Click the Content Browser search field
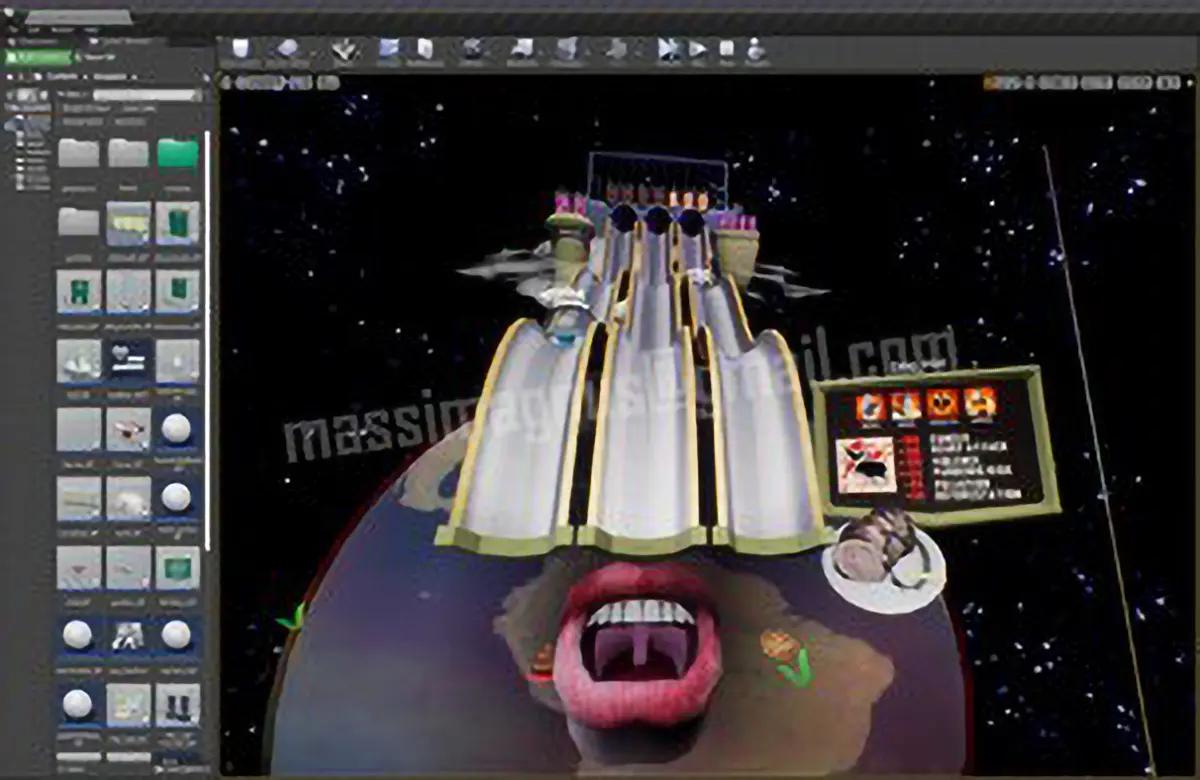Viewport: 1200px width, 780px height. [146, 96]
